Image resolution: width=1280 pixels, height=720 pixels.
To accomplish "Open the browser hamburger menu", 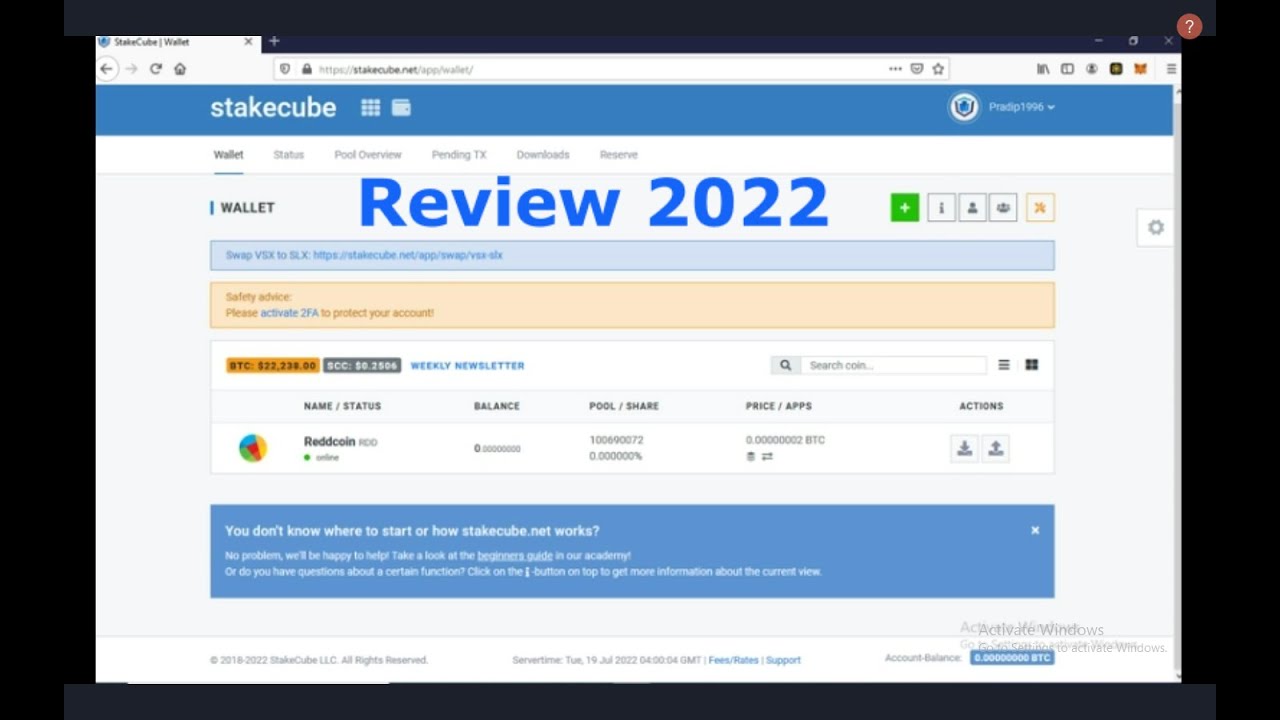I will pos(1171,69).
